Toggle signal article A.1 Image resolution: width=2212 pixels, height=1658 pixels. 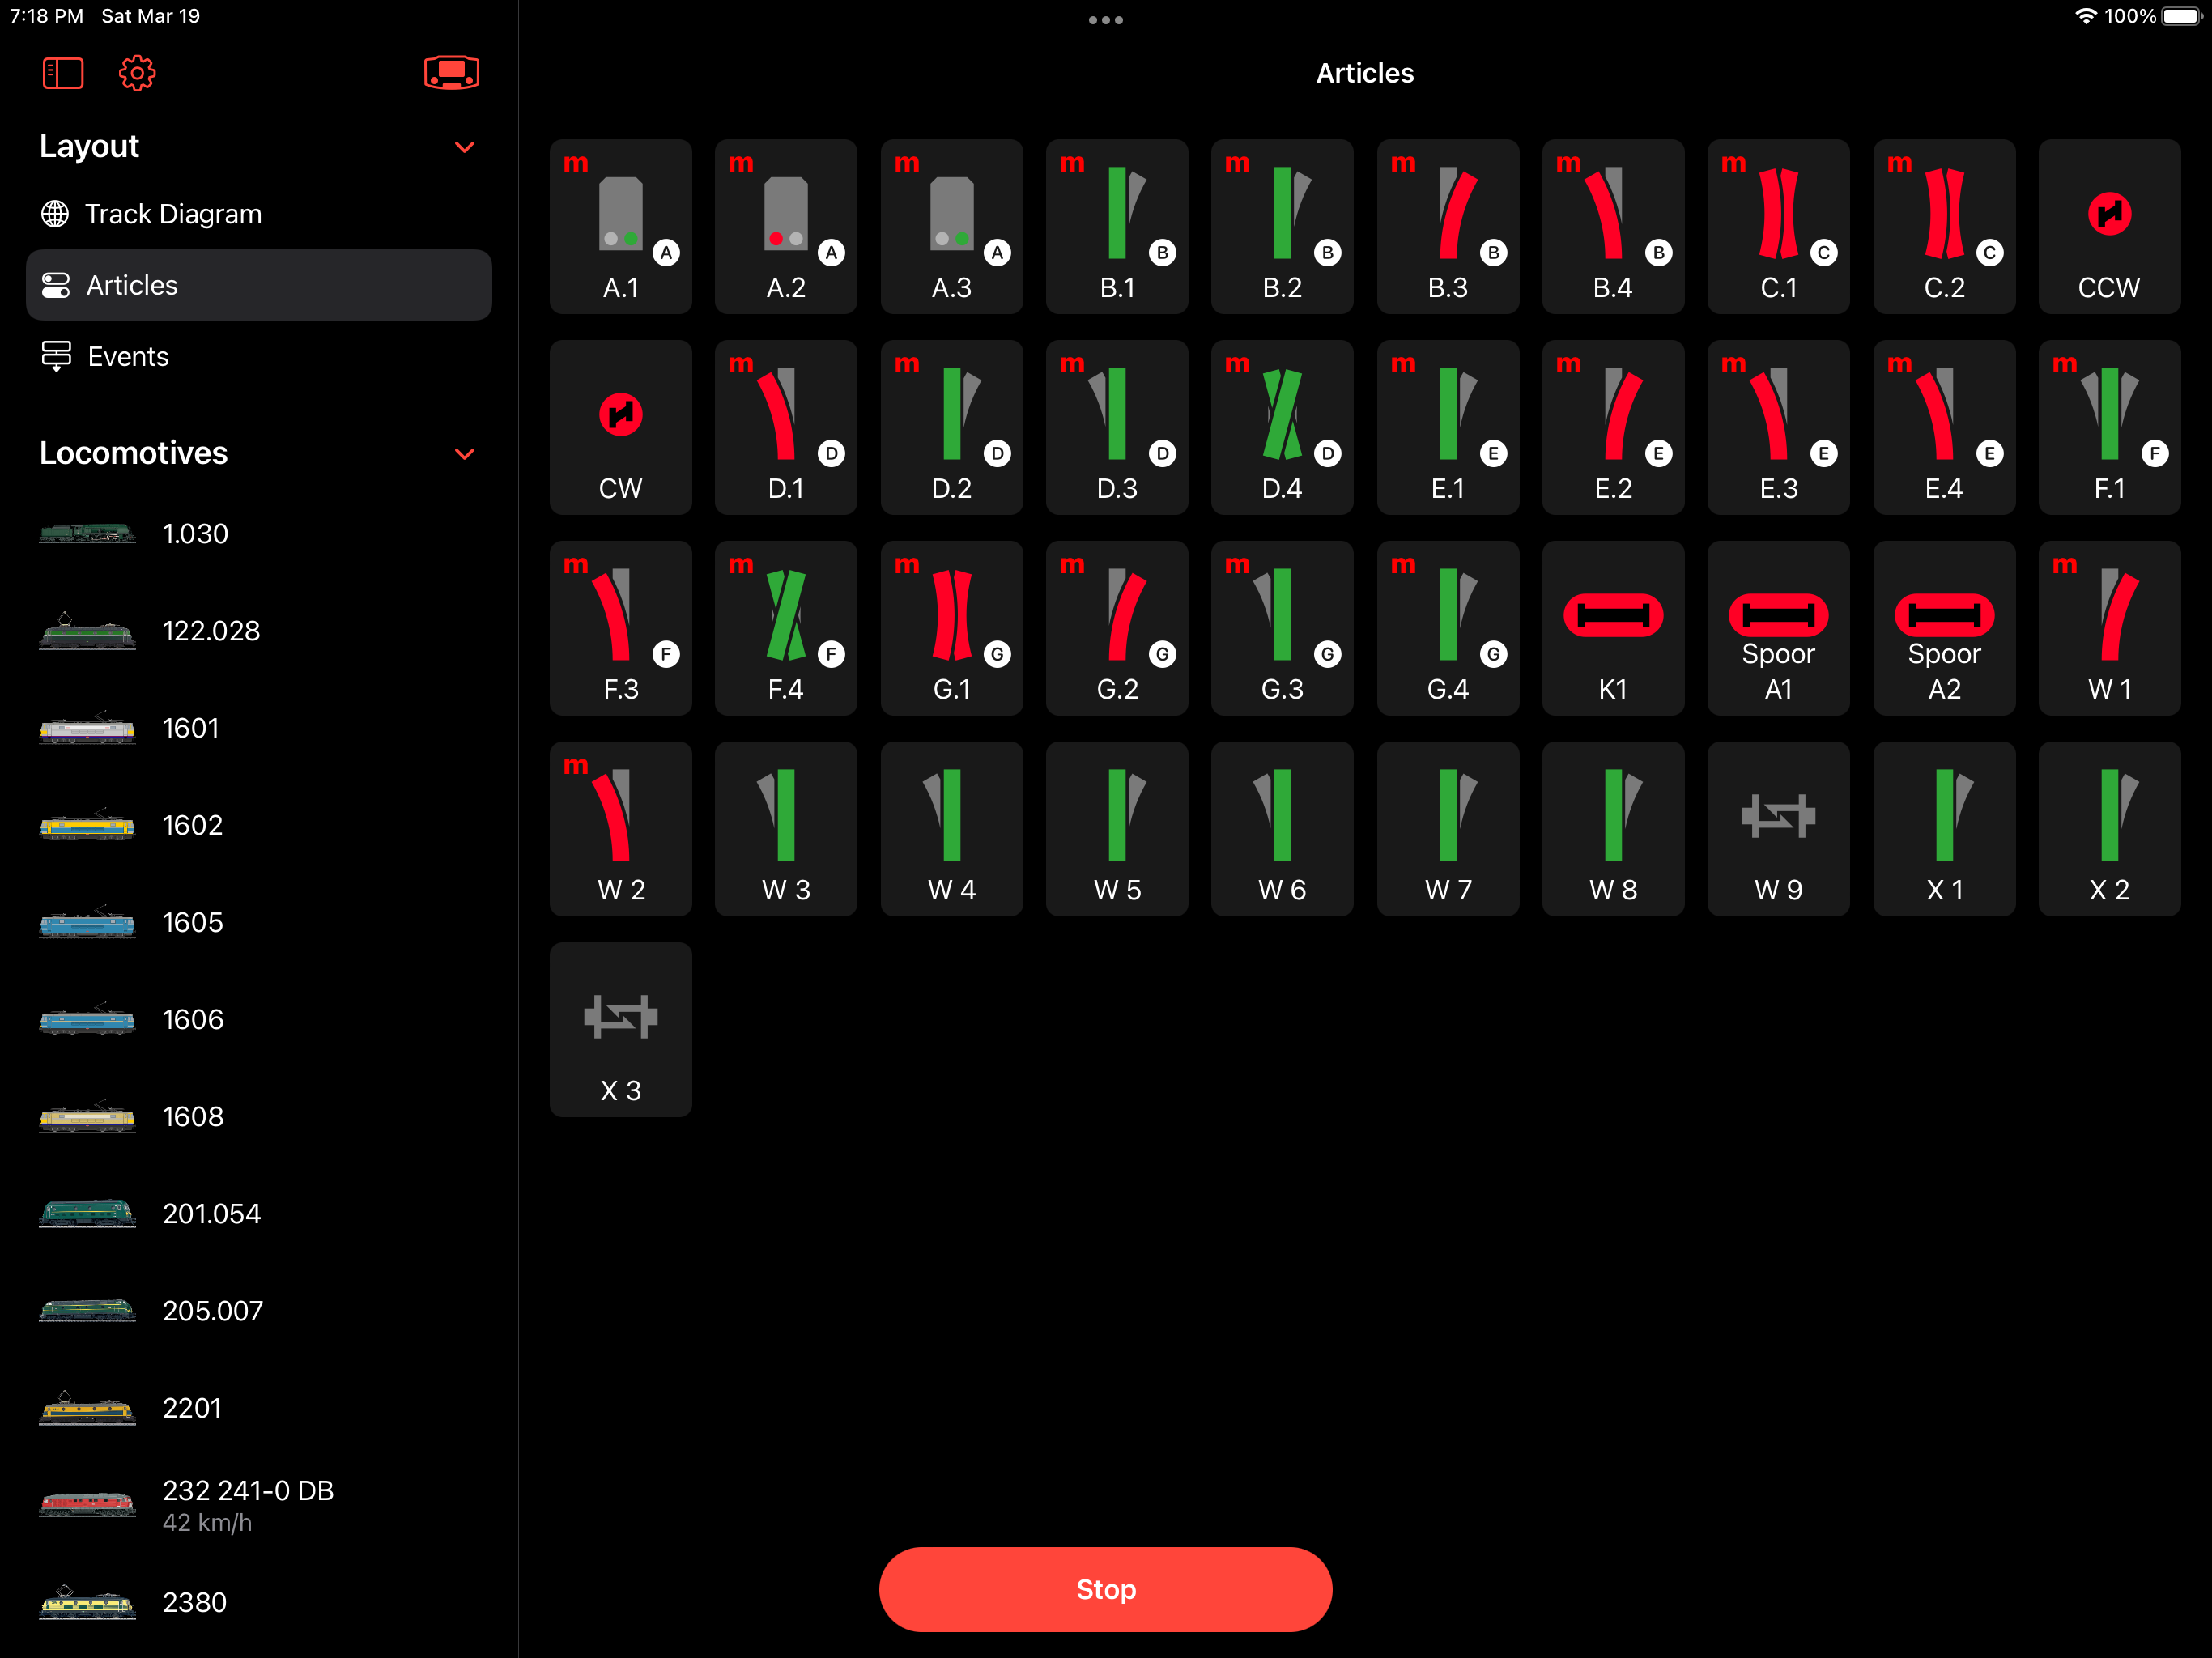pos(620,227)
